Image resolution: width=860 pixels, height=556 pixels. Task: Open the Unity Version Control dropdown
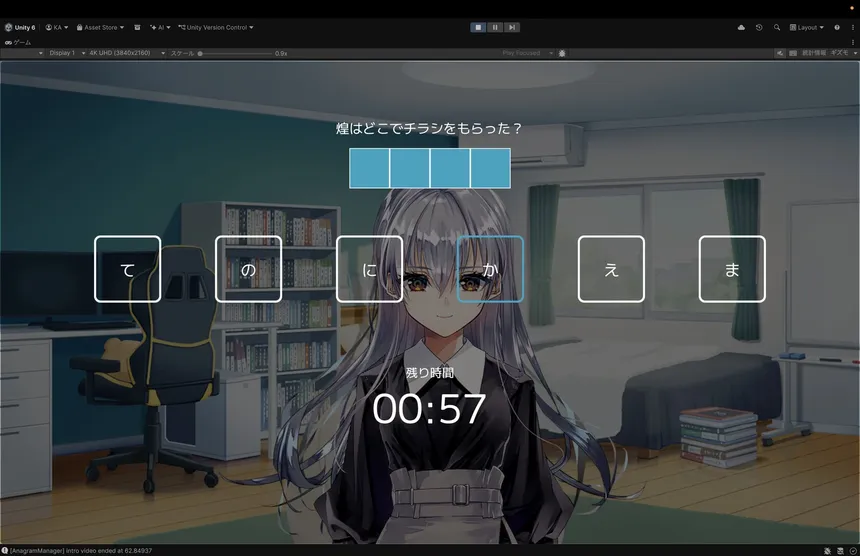point(216,27)
